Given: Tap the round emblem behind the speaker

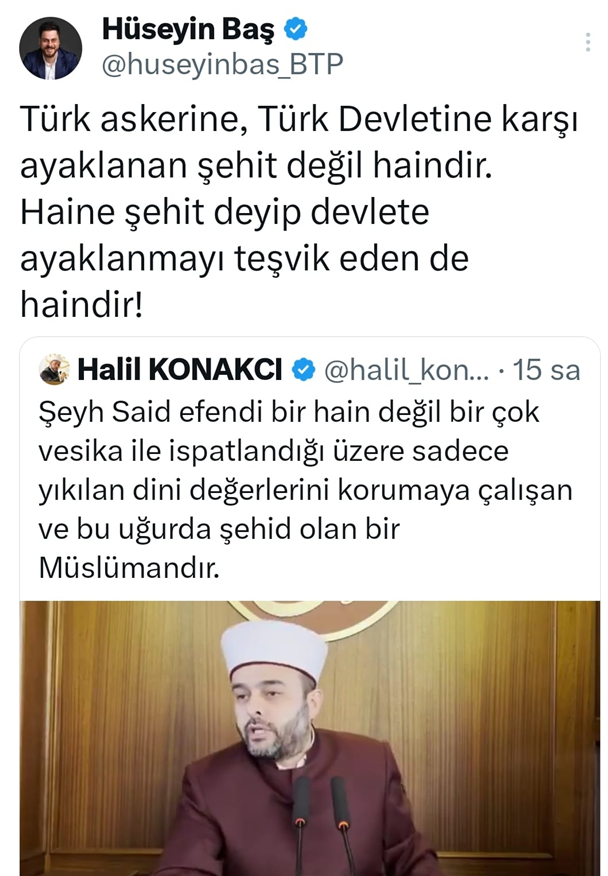Looking at the screenshot, I should (313, 618).
